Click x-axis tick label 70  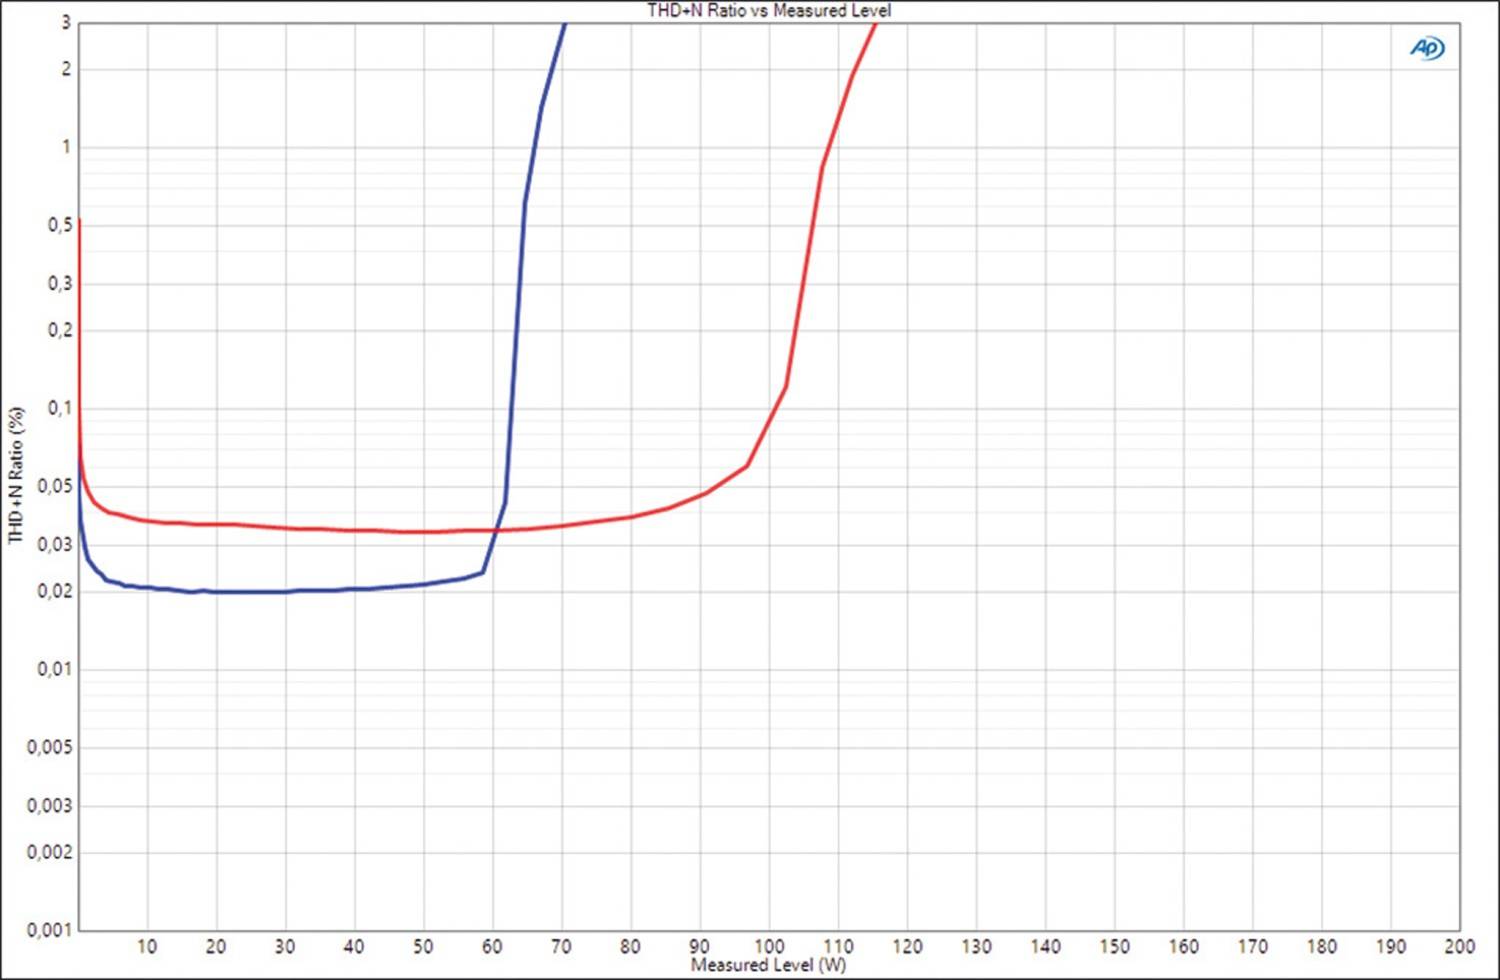point(562,946)
